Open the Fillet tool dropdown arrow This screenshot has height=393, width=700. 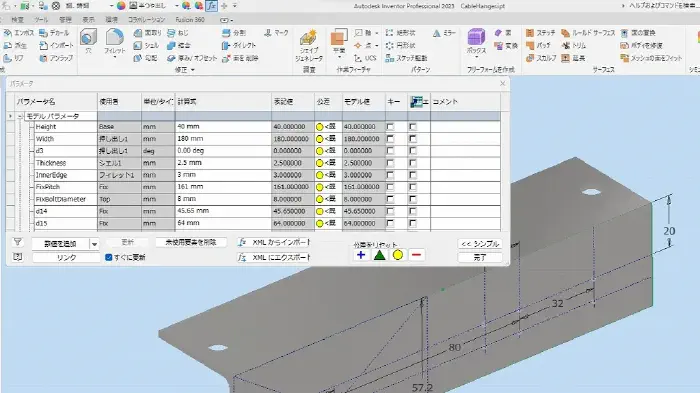coord(115,57)
